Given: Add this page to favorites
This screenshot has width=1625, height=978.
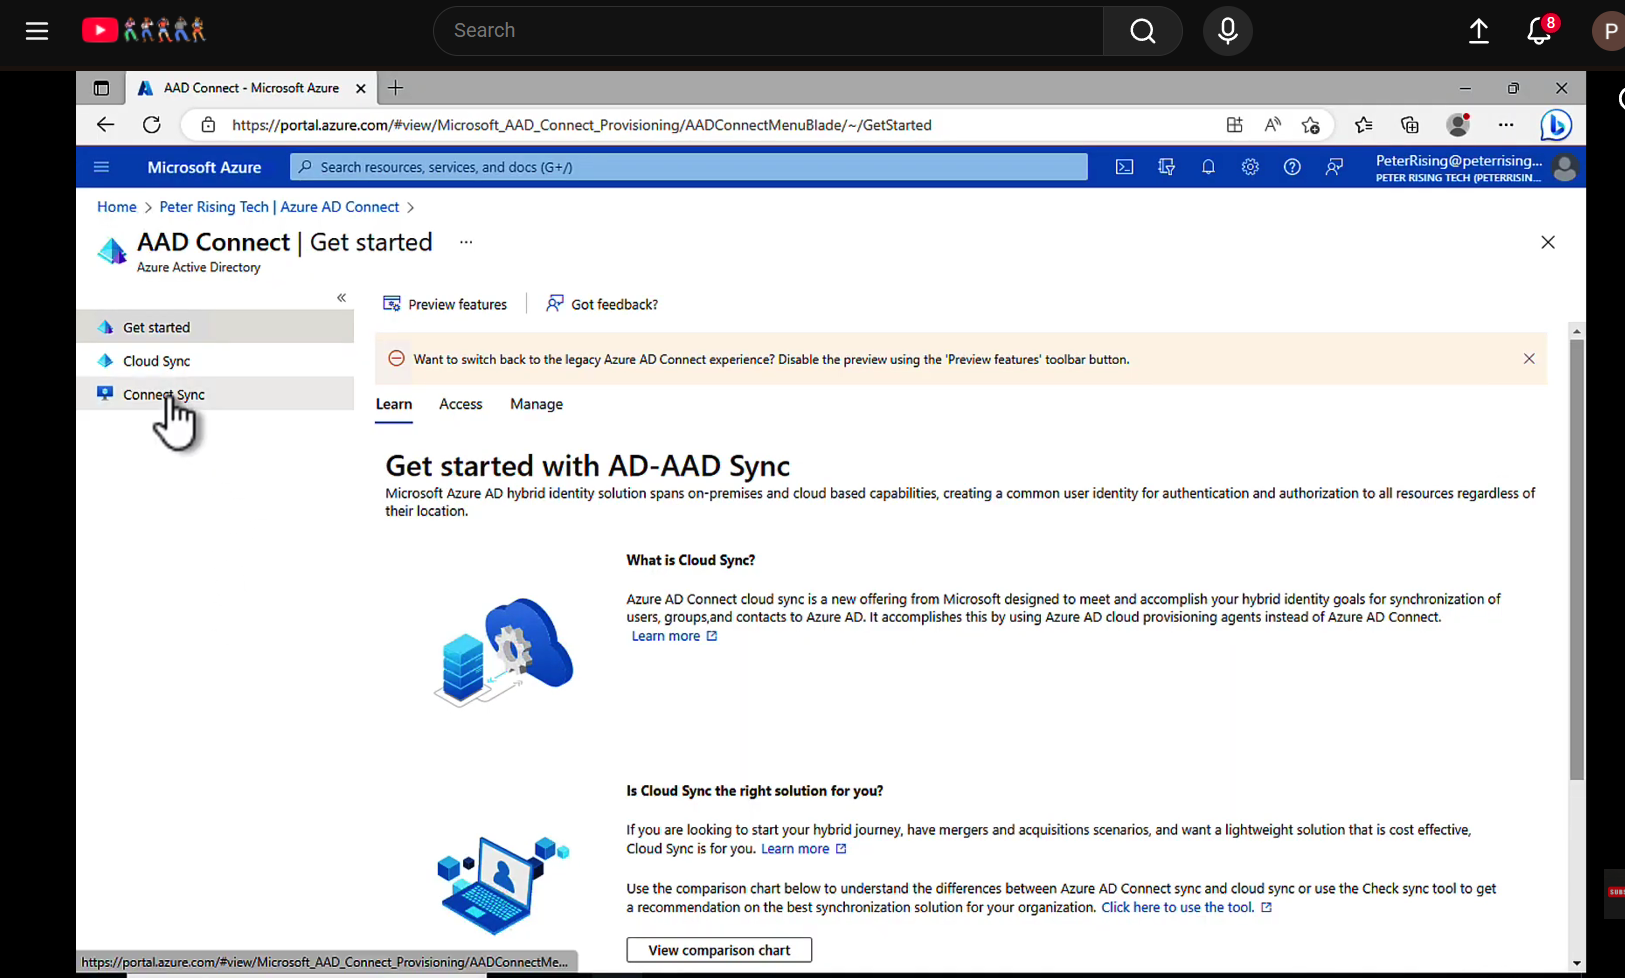Looking at the screenshot, I should pyautogui.click(x=1311, y=125).
